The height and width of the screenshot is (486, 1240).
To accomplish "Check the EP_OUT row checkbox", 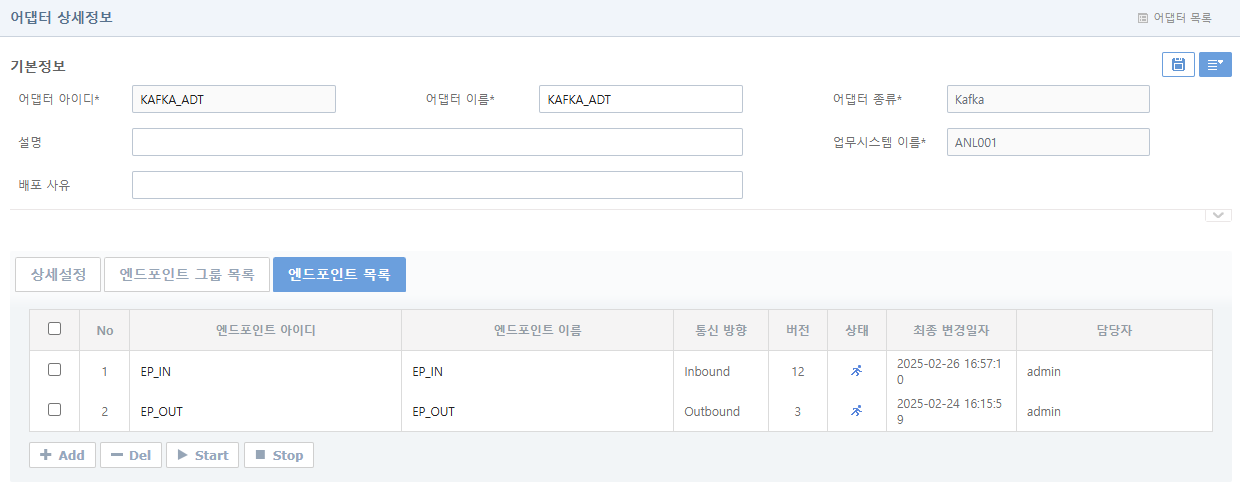I will click(55, 410).
